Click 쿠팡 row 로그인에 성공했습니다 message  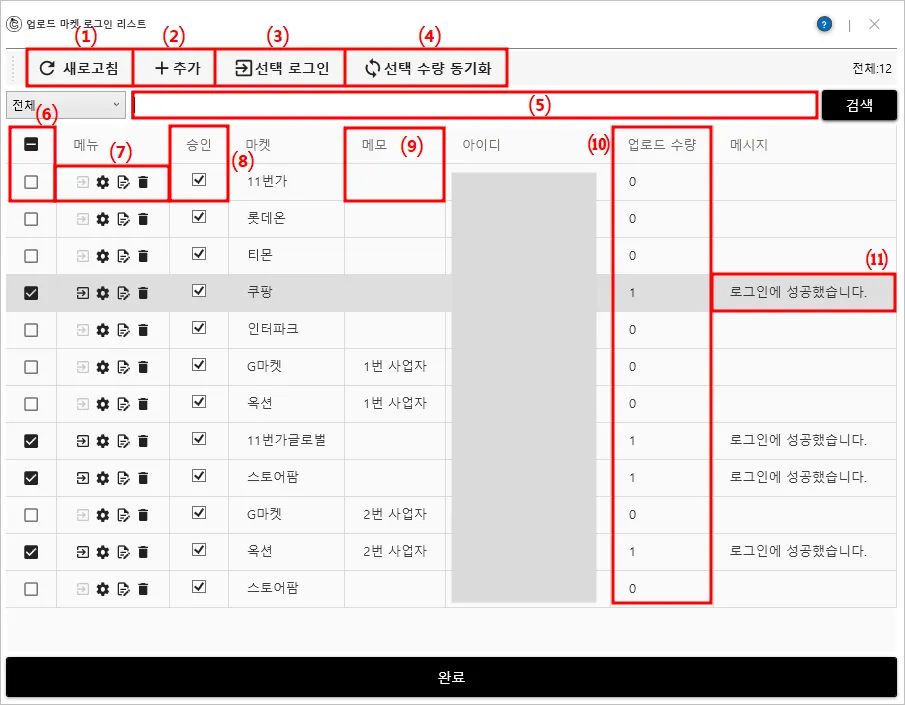click(x=798, y=292)
